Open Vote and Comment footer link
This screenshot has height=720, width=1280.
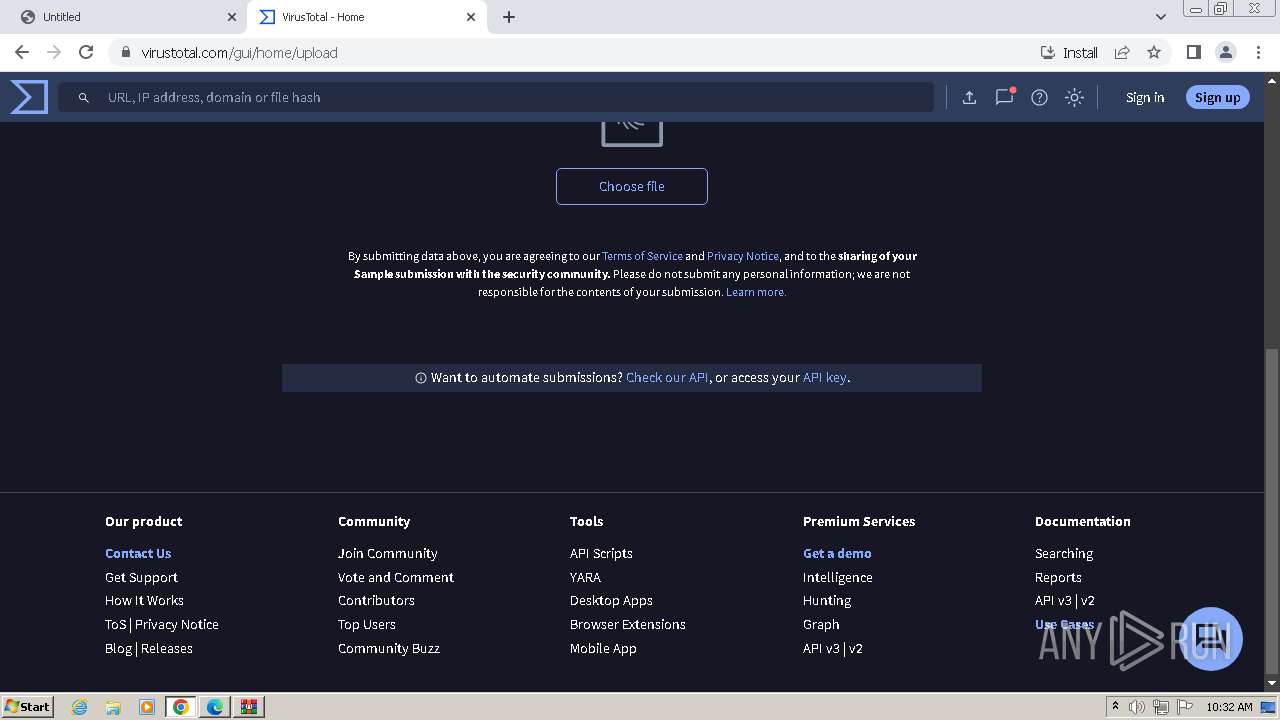tap(396, 577)
